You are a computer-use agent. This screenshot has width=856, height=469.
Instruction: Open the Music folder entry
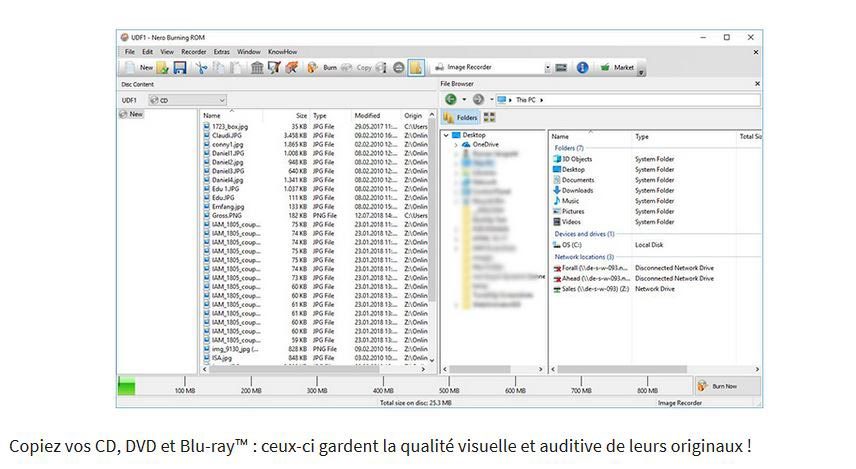tap(566, 201)
